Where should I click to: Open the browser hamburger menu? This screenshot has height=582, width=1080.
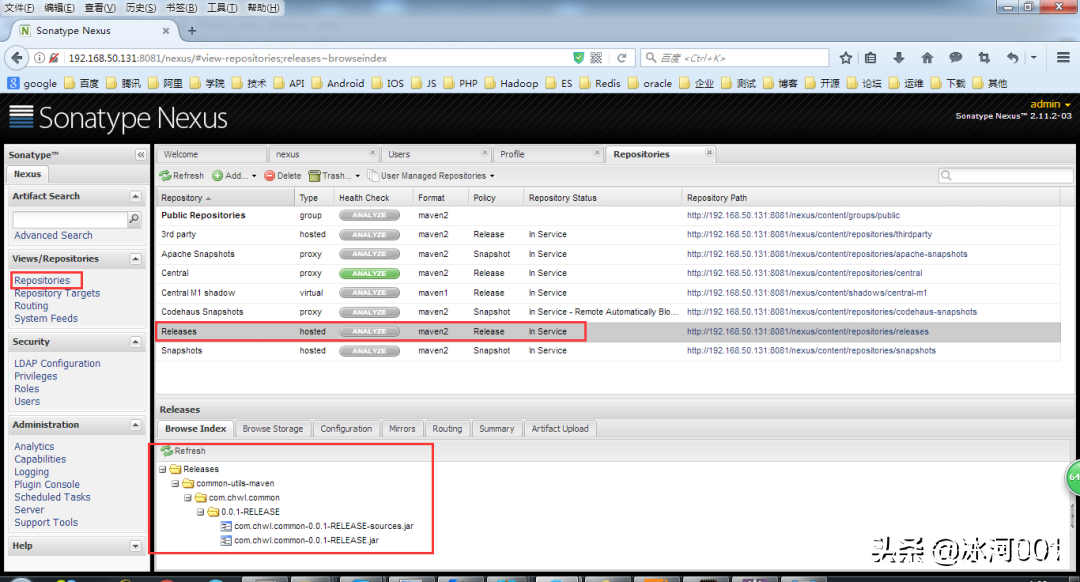[1063, 58]
